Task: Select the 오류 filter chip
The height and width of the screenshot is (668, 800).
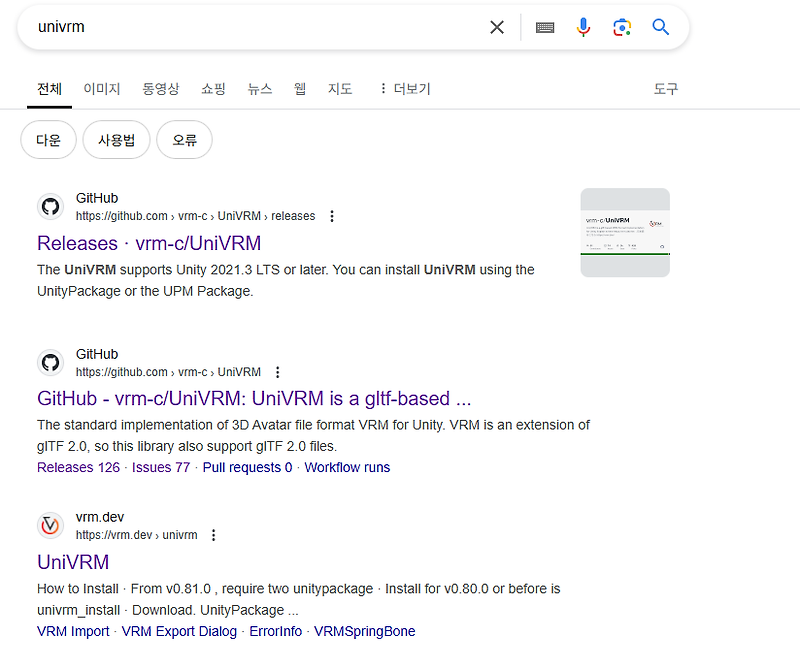Action: click(184, 140)
